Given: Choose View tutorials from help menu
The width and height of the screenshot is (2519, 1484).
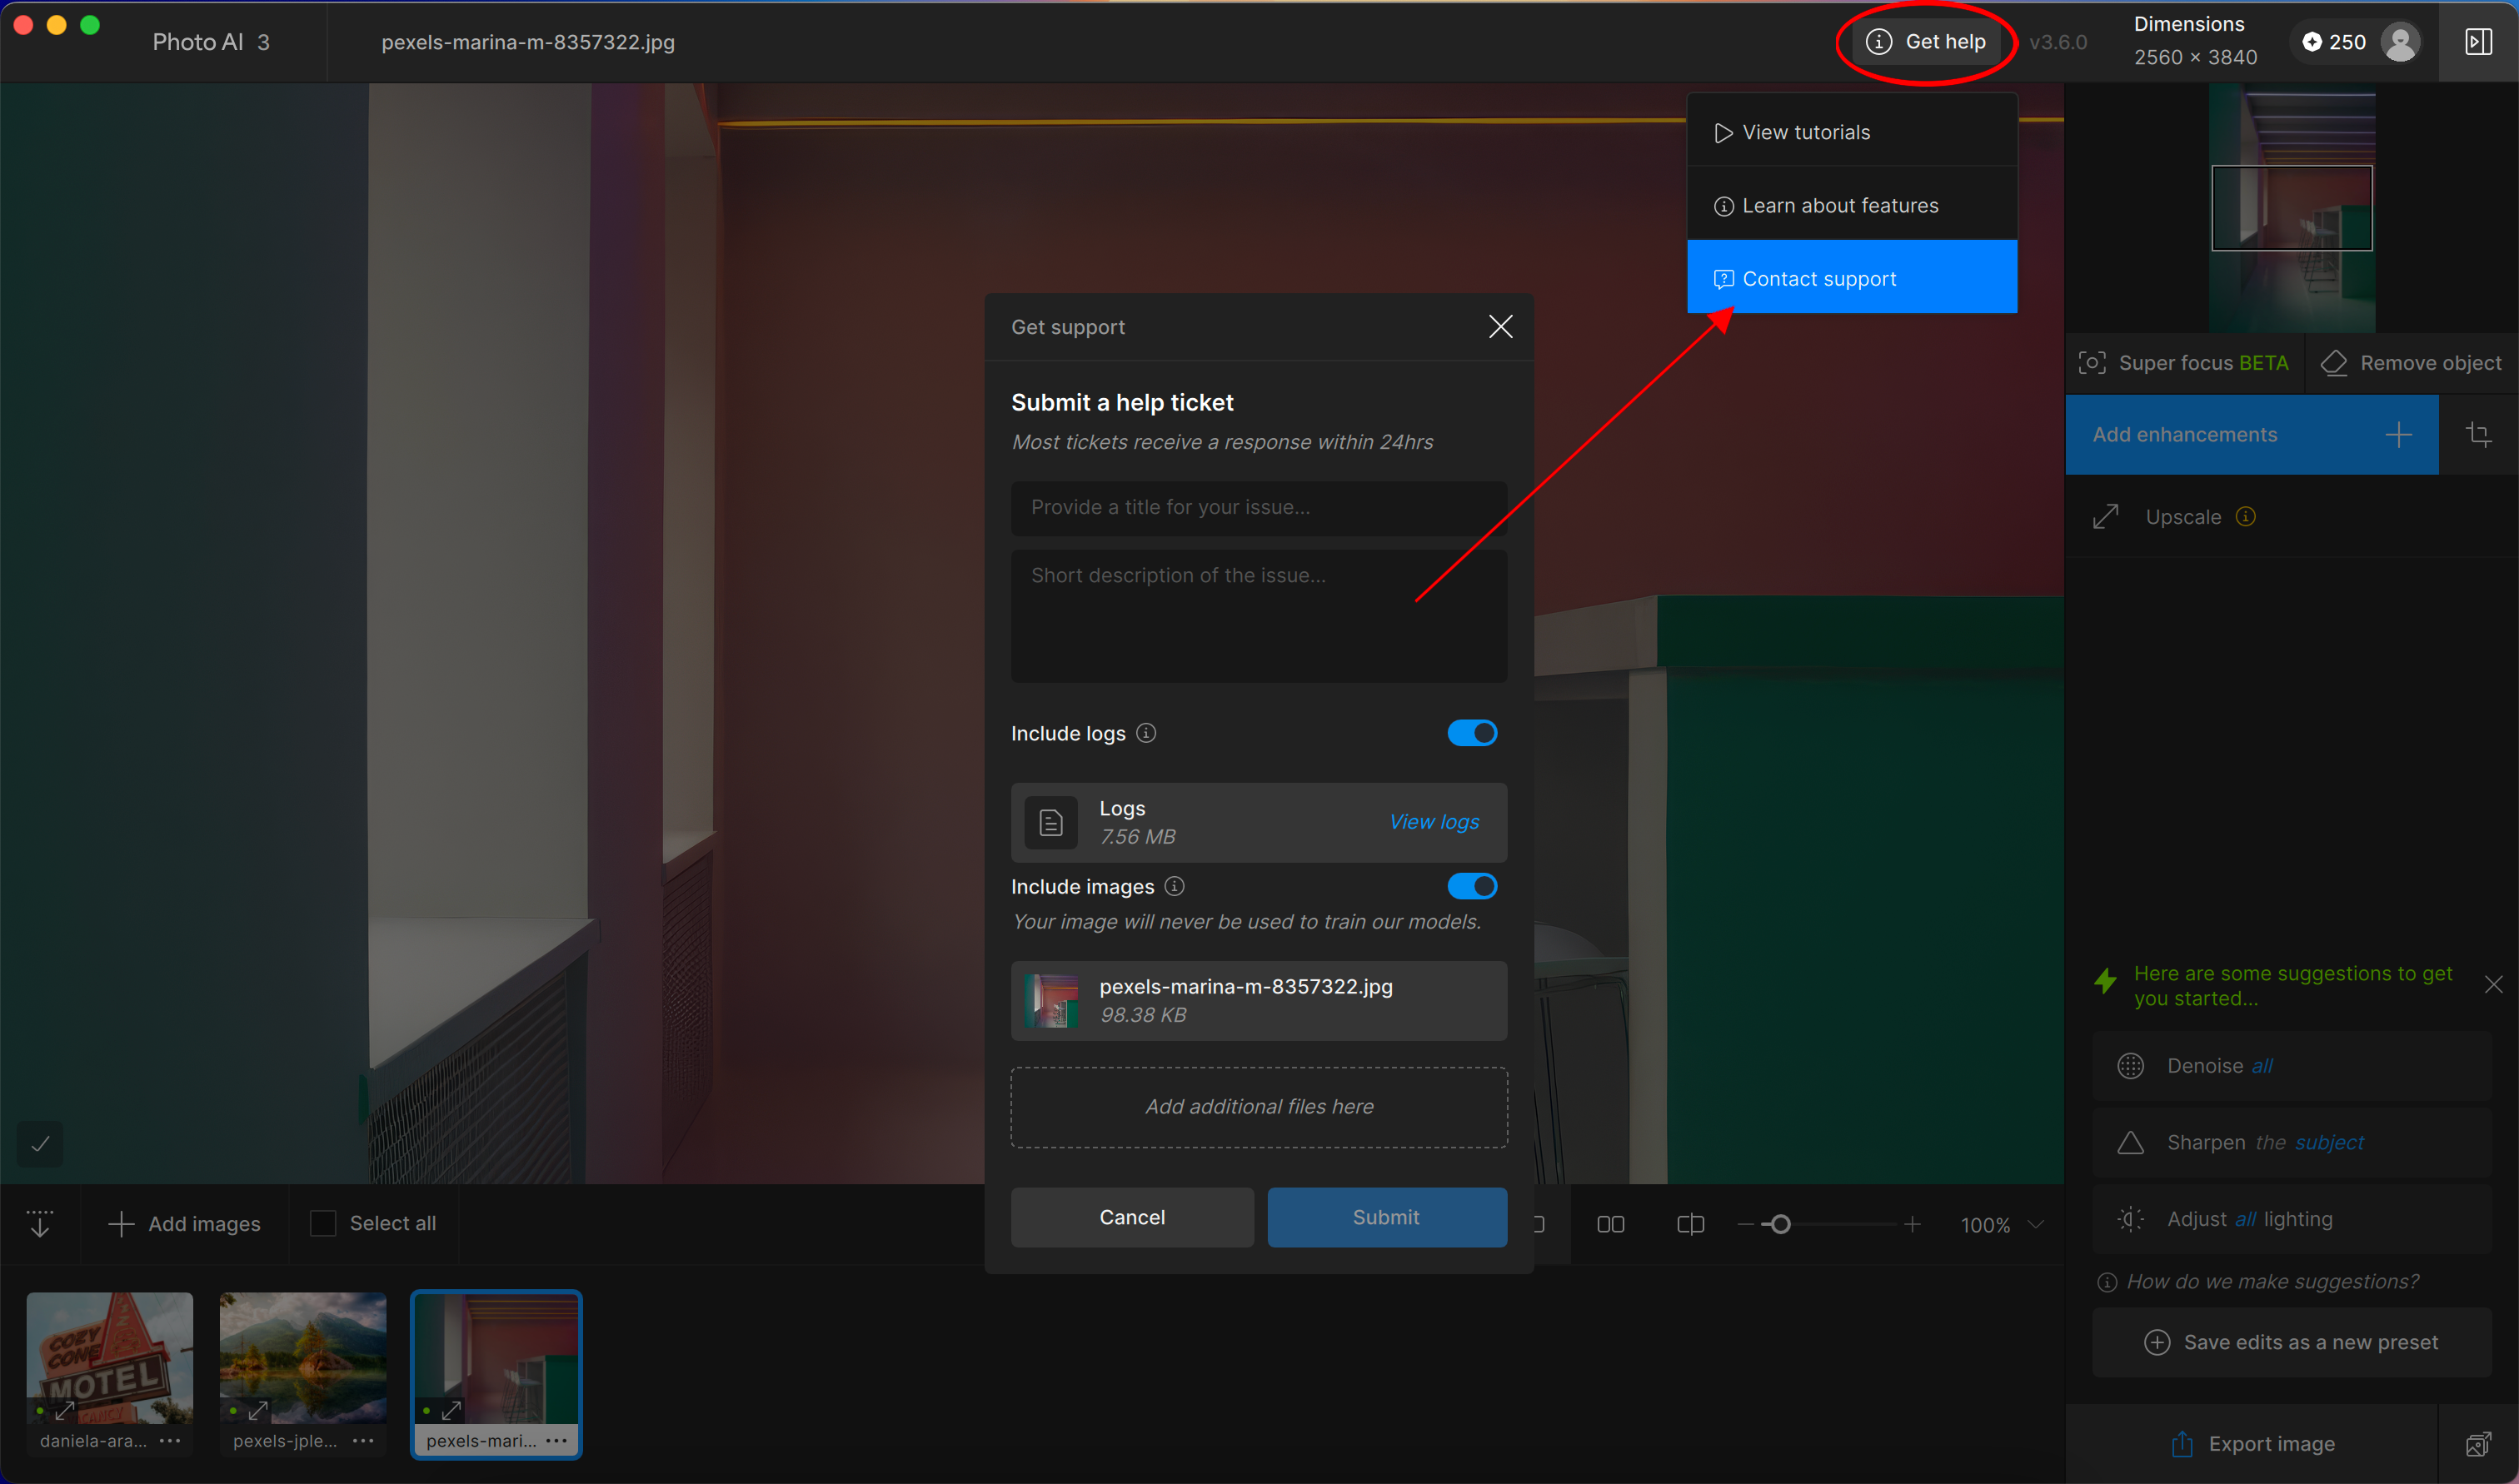Looking at the screenshot, I should click(x=1805, y=132).
